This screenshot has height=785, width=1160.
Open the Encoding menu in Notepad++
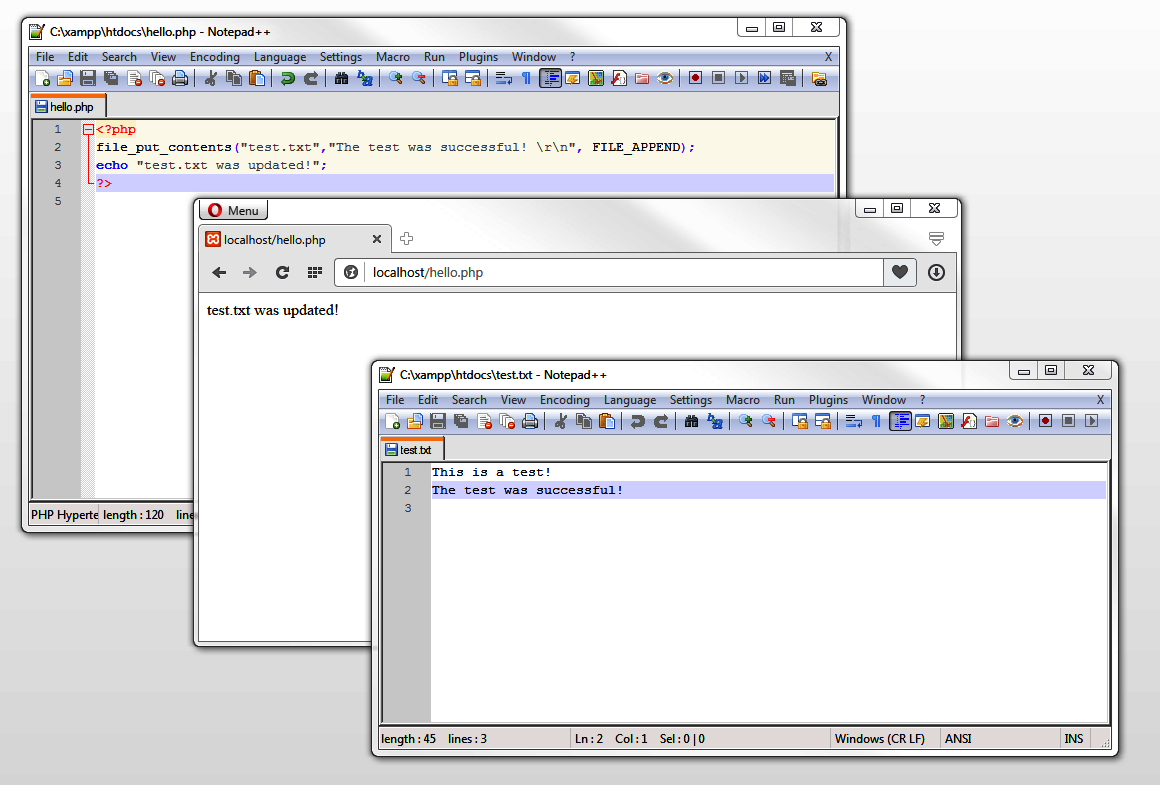point(564,399)
